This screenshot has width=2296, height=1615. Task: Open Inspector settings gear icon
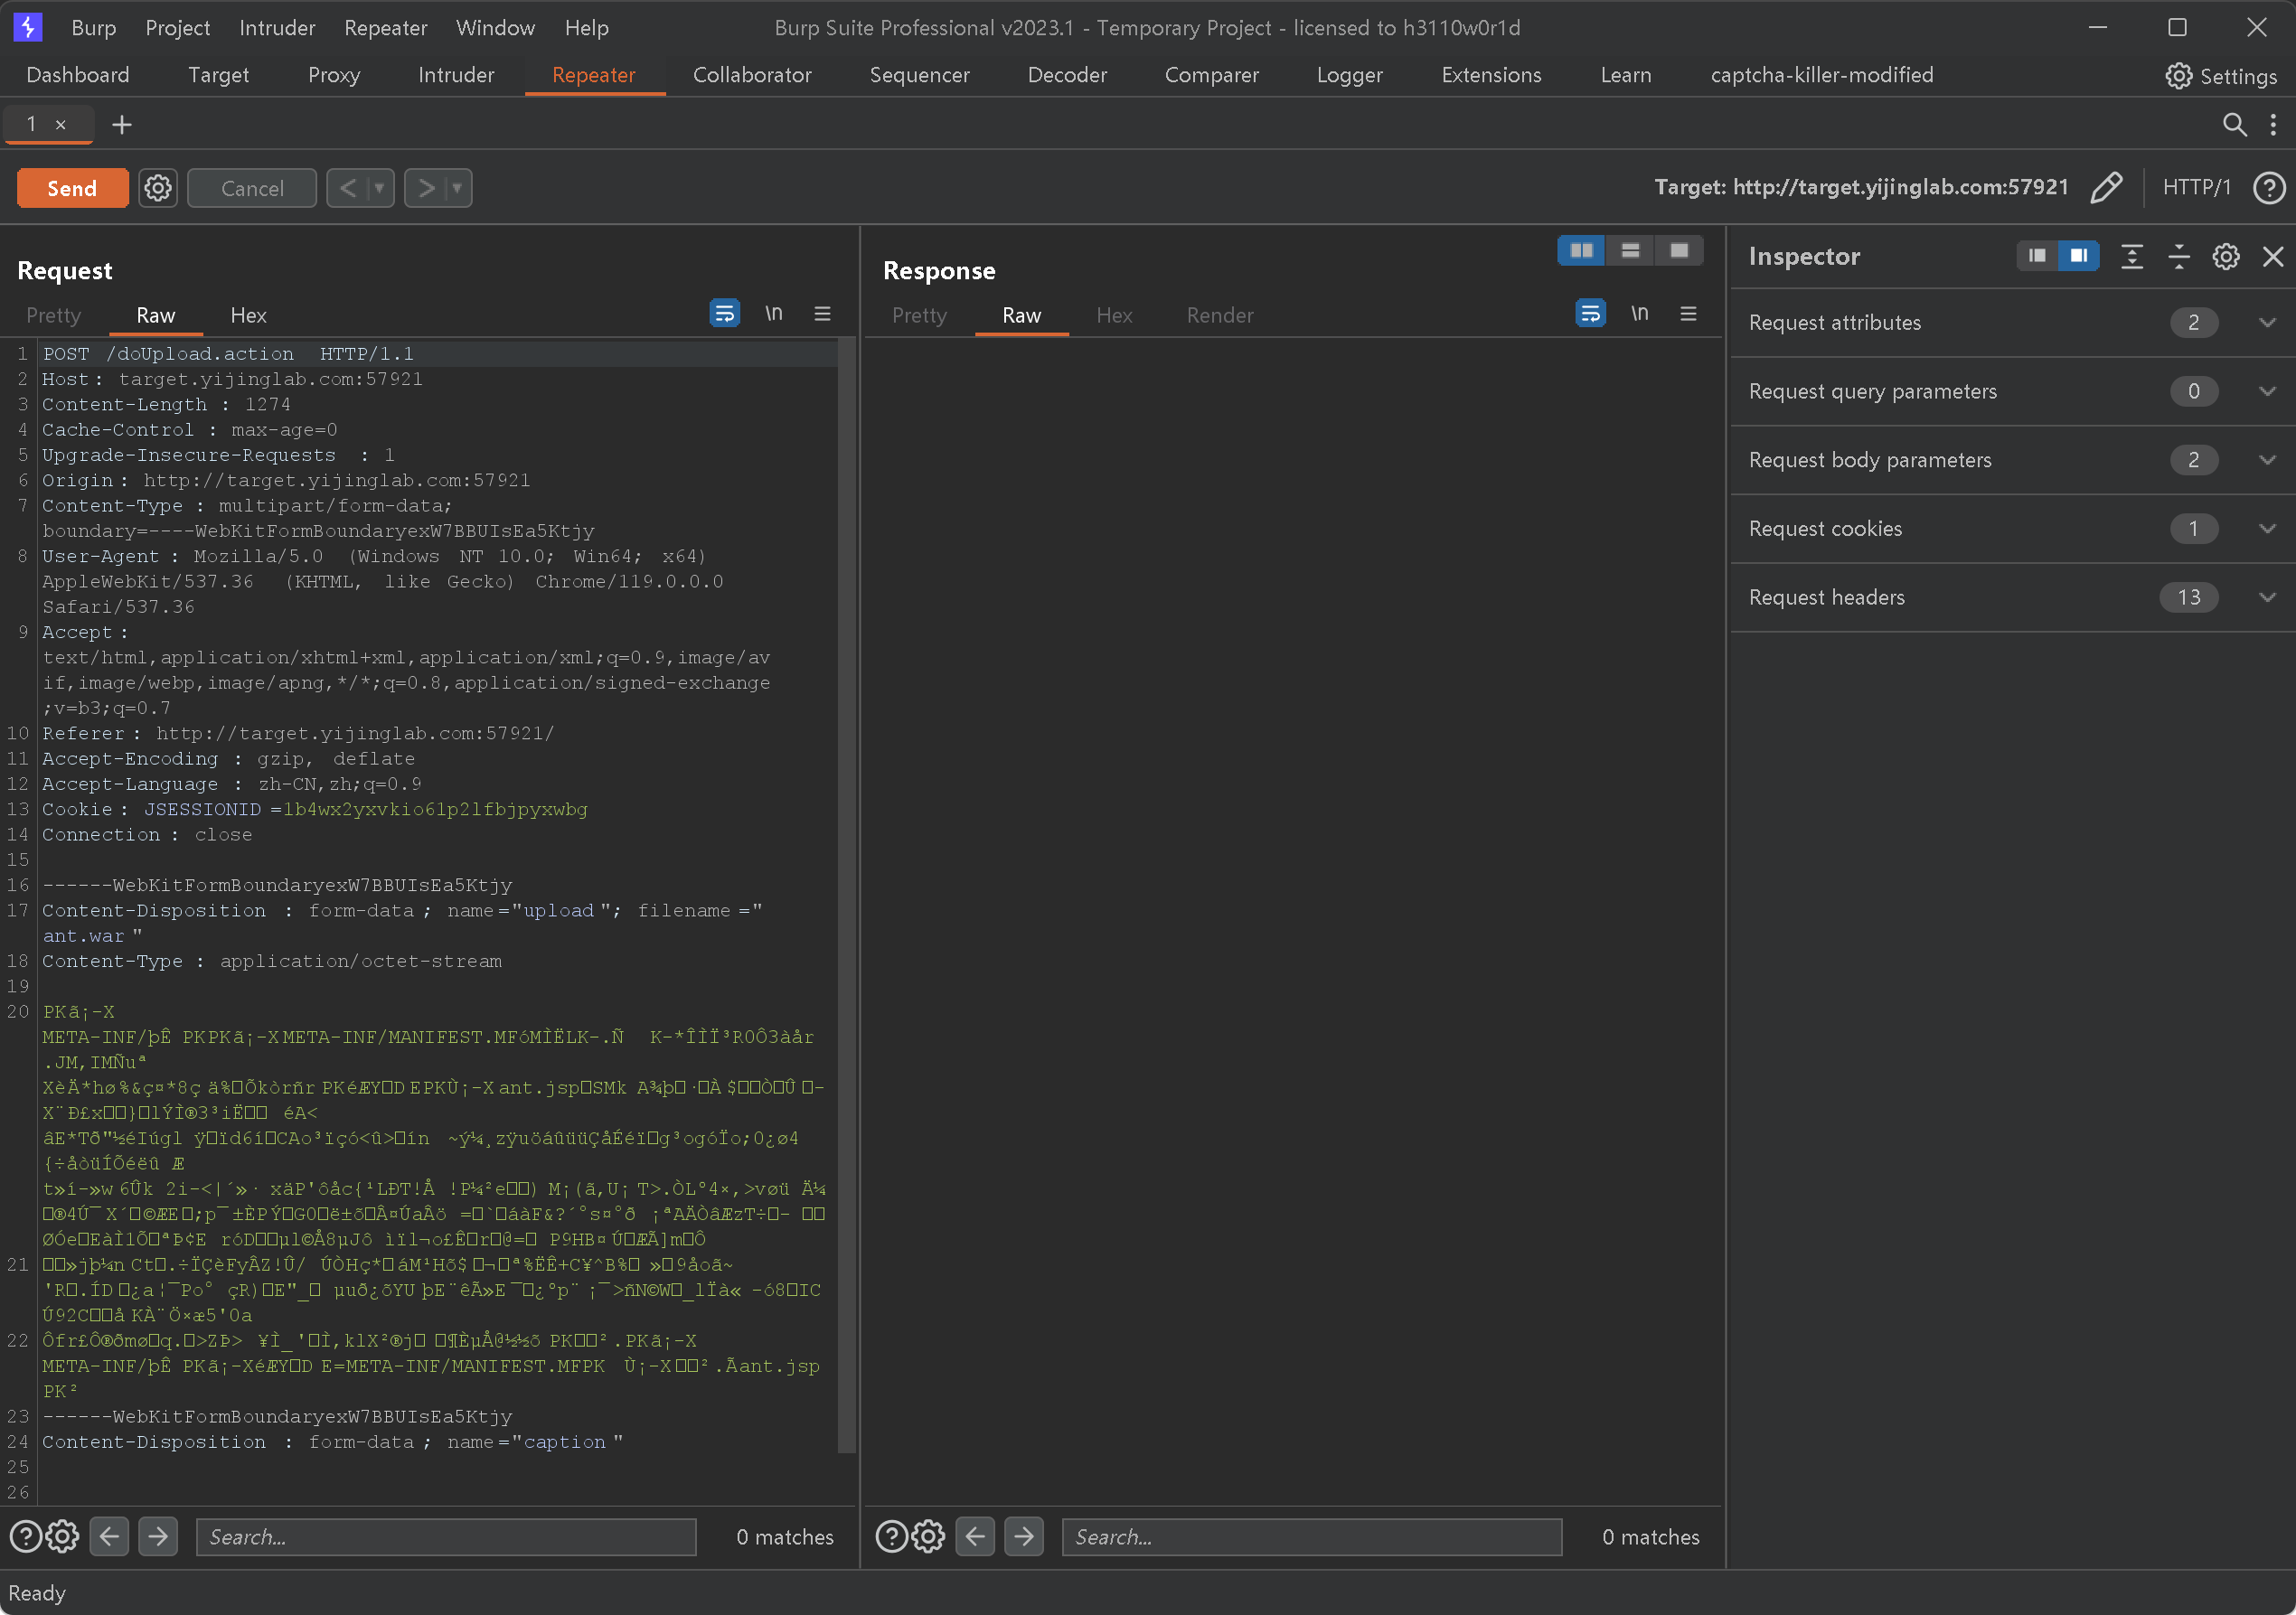(x=2226, y=257)
